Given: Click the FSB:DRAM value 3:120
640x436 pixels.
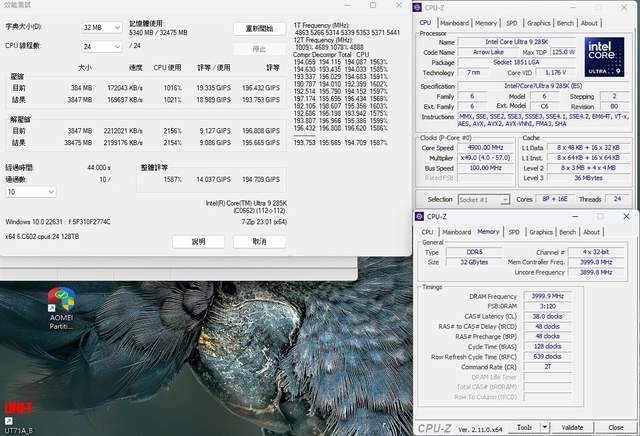Looking at the screenshot, I should pyautogui.click(x=547, y=306).
